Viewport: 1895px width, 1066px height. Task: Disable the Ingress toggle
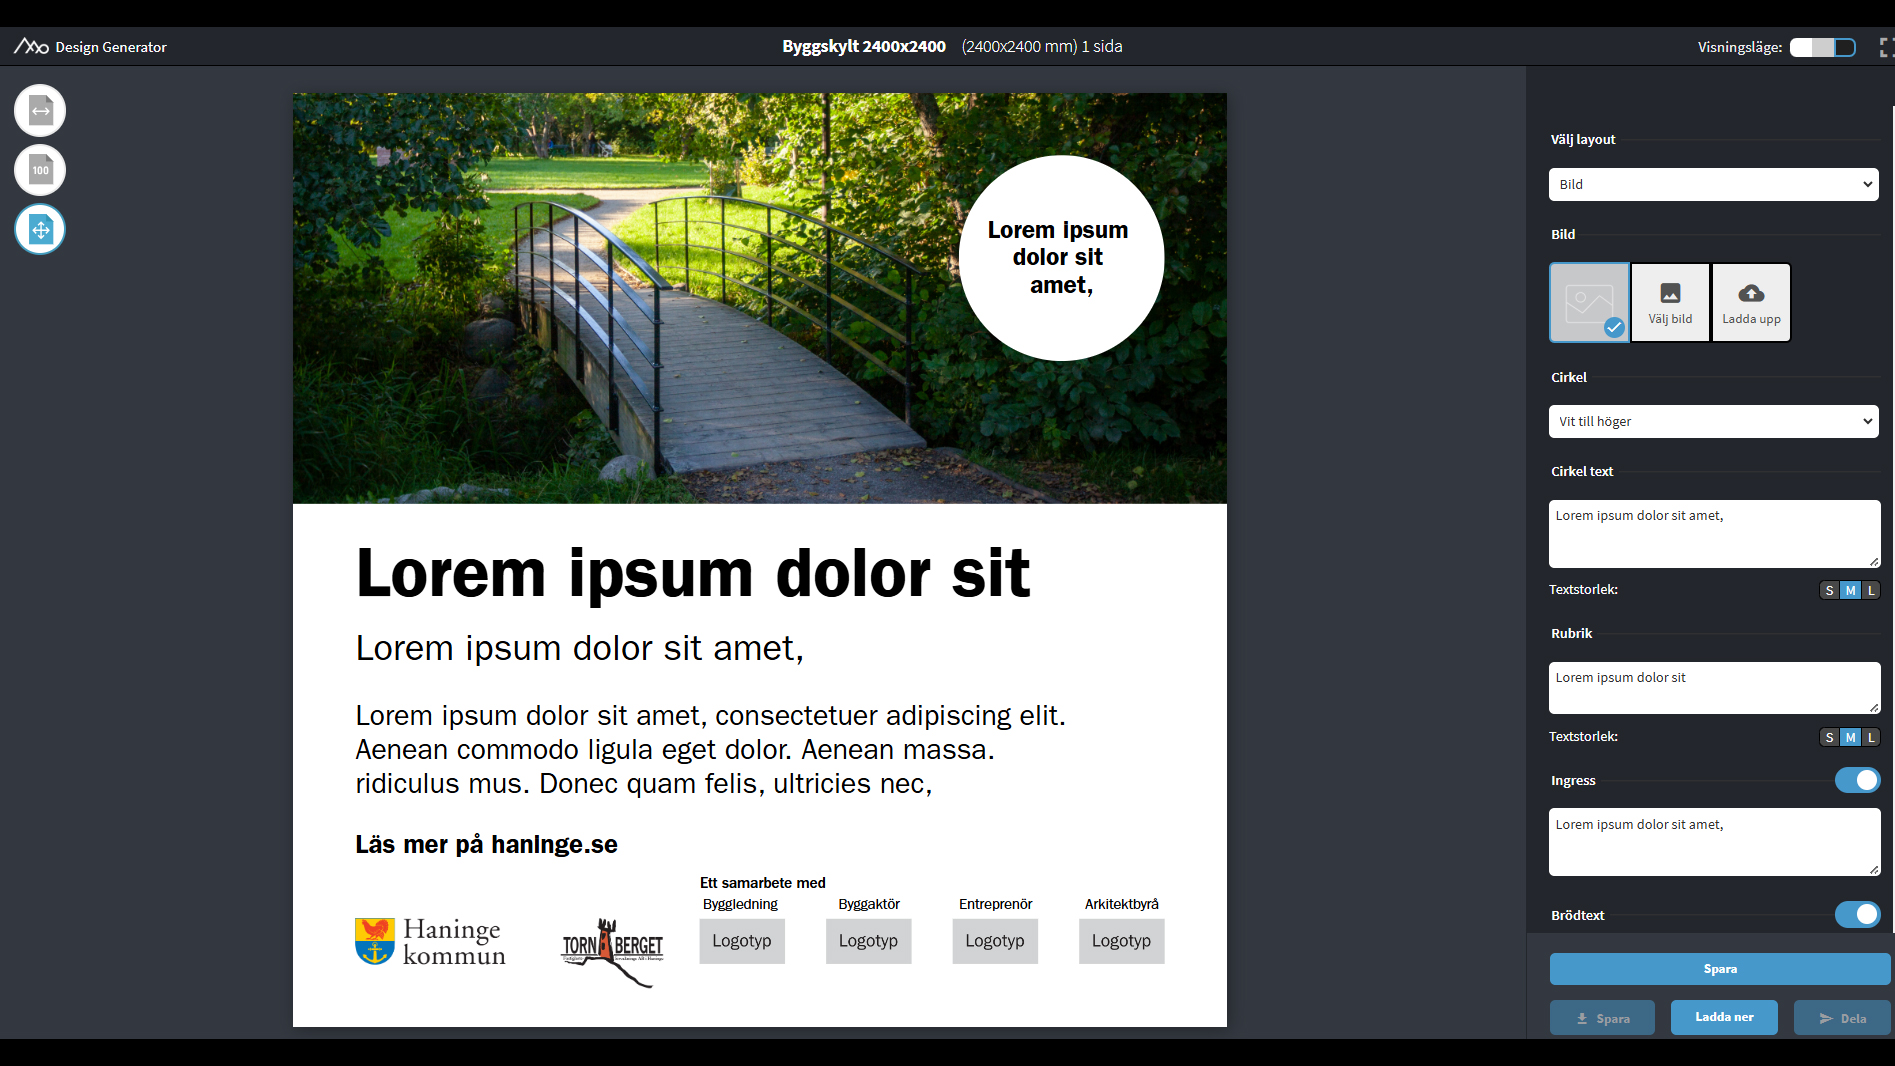tap(1857, 780)
